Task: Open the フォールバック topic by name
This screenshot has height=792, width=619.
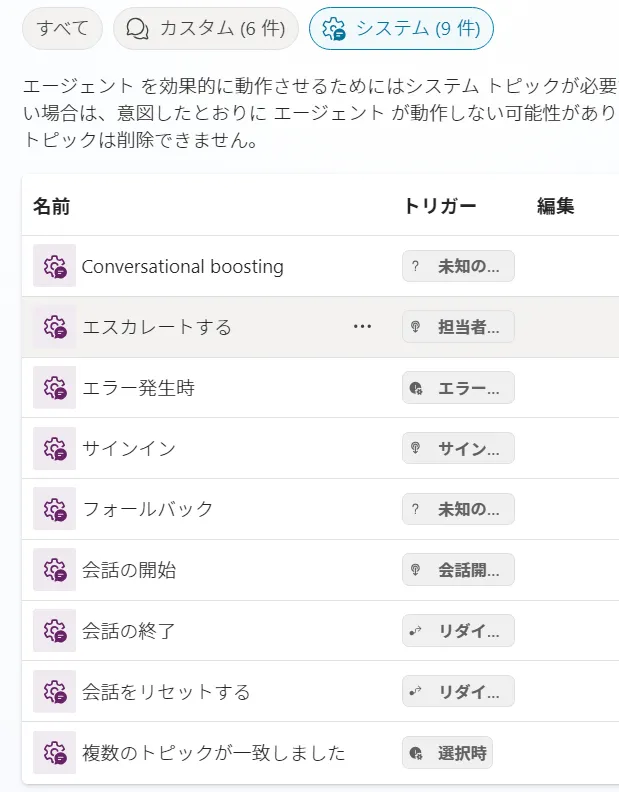Action: tap(148, 509)
